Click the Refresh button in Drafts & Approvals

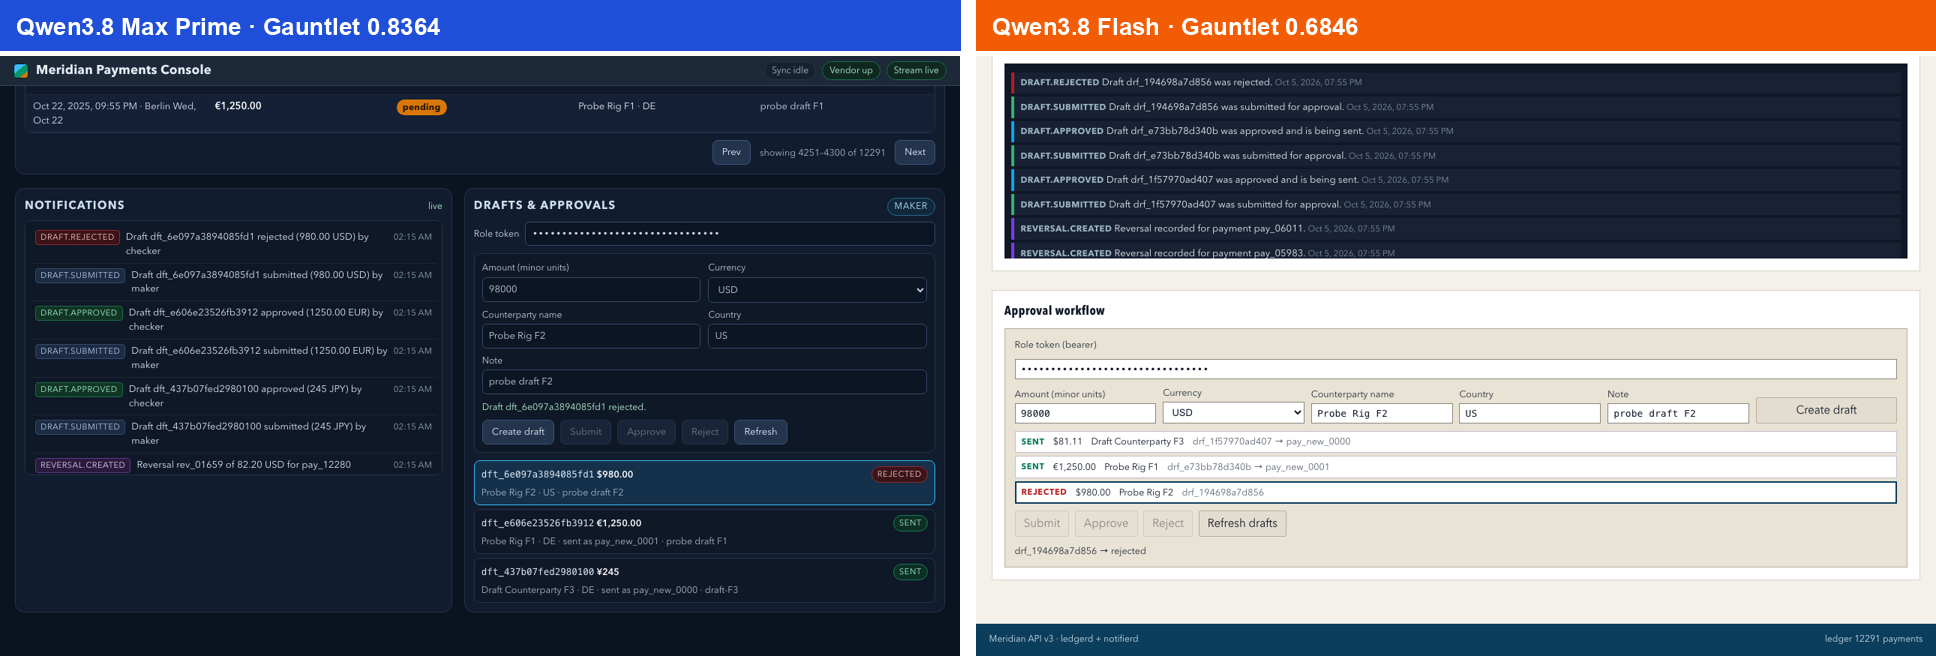point(760,432)
